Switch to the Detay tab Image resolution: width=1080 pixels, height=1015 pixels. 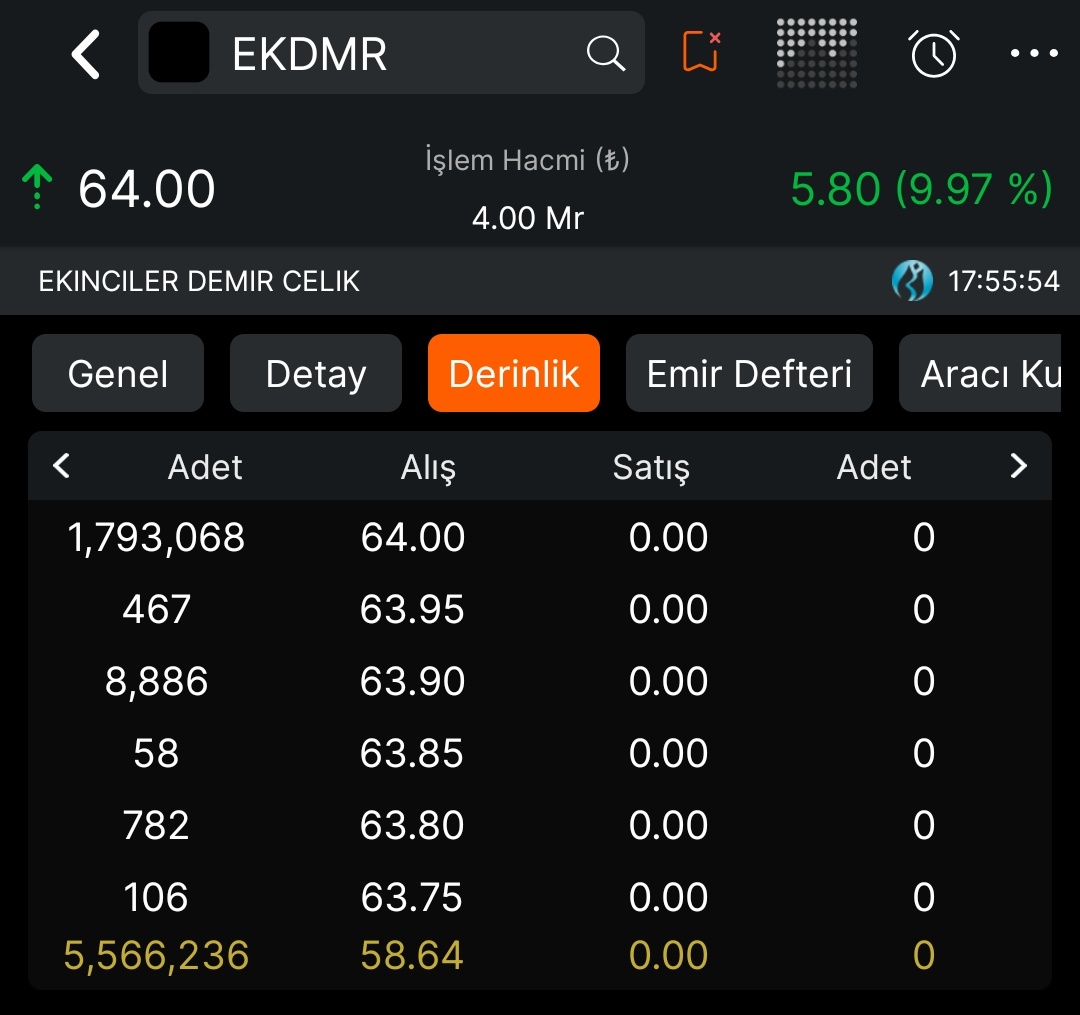click(316, 373)
